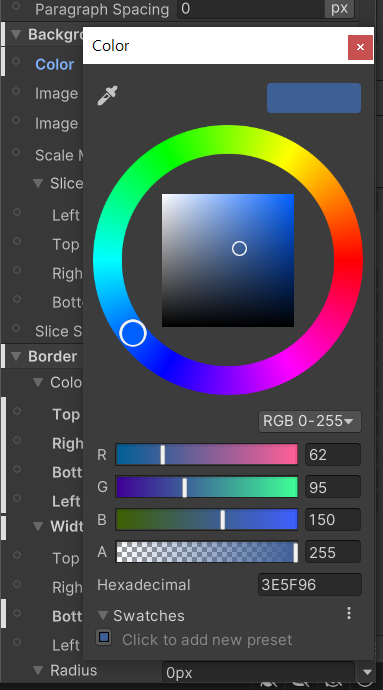Click the G channel slider

(x=206, y=487)
